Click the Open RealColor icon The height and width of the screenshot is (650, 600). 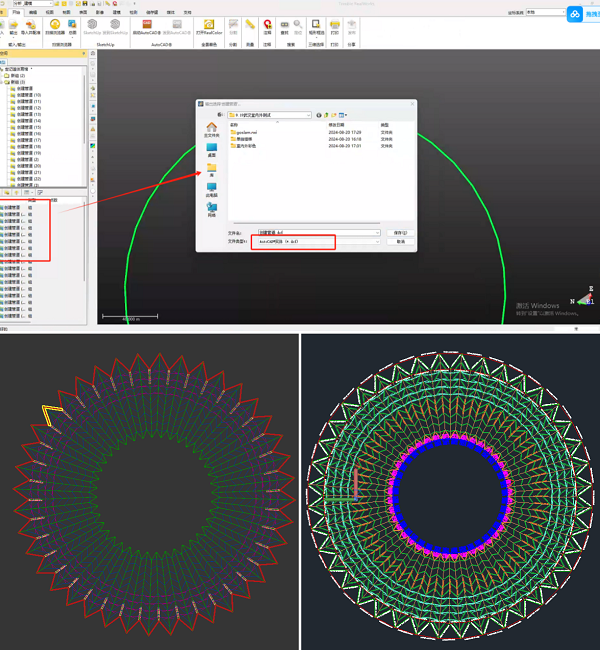[208, 24]
